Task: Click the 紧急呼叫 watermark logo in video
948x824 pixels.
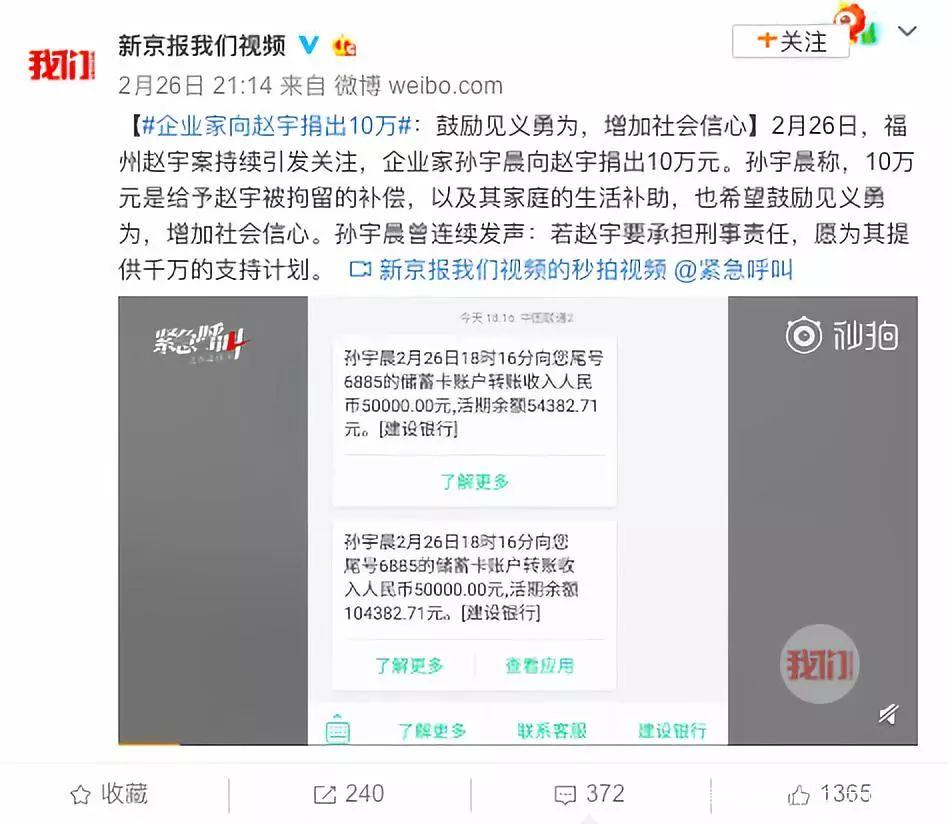Action: (x=200, y=343)
